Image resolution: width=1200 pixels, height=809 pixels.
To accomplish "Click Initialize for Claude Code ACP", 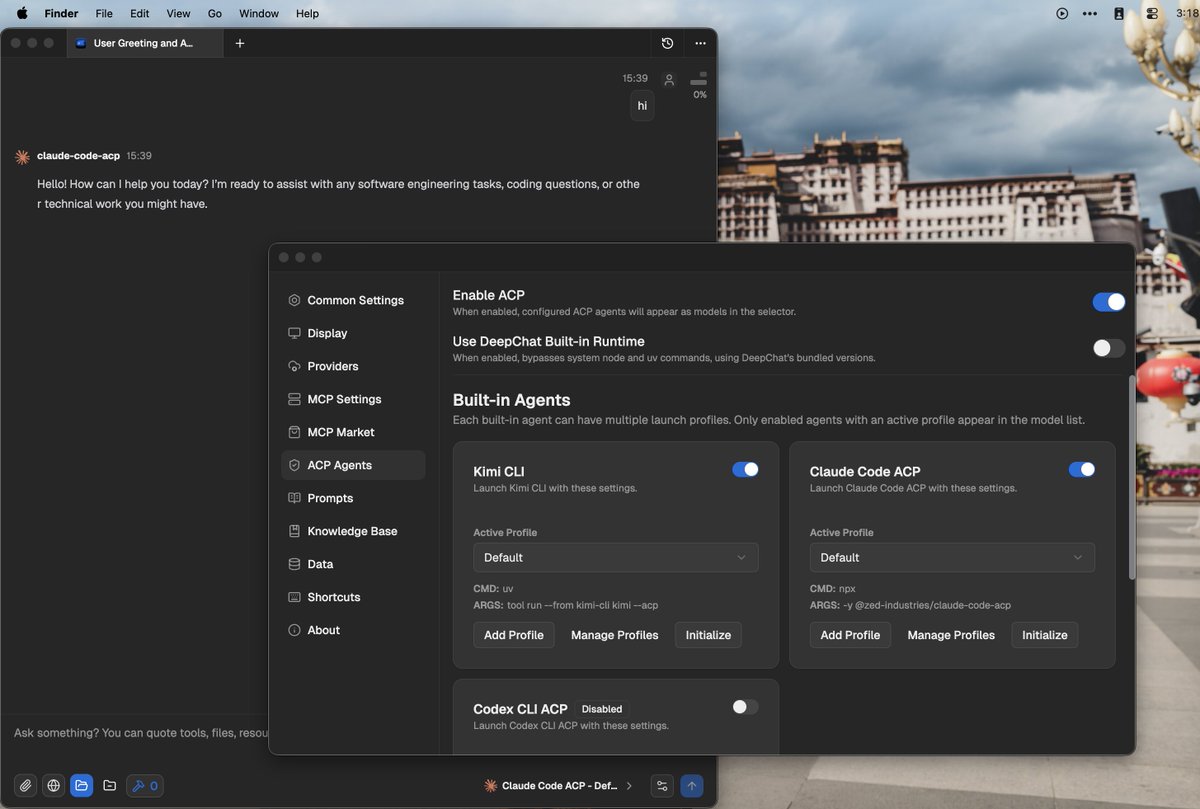I will (x=1045, y=635).
